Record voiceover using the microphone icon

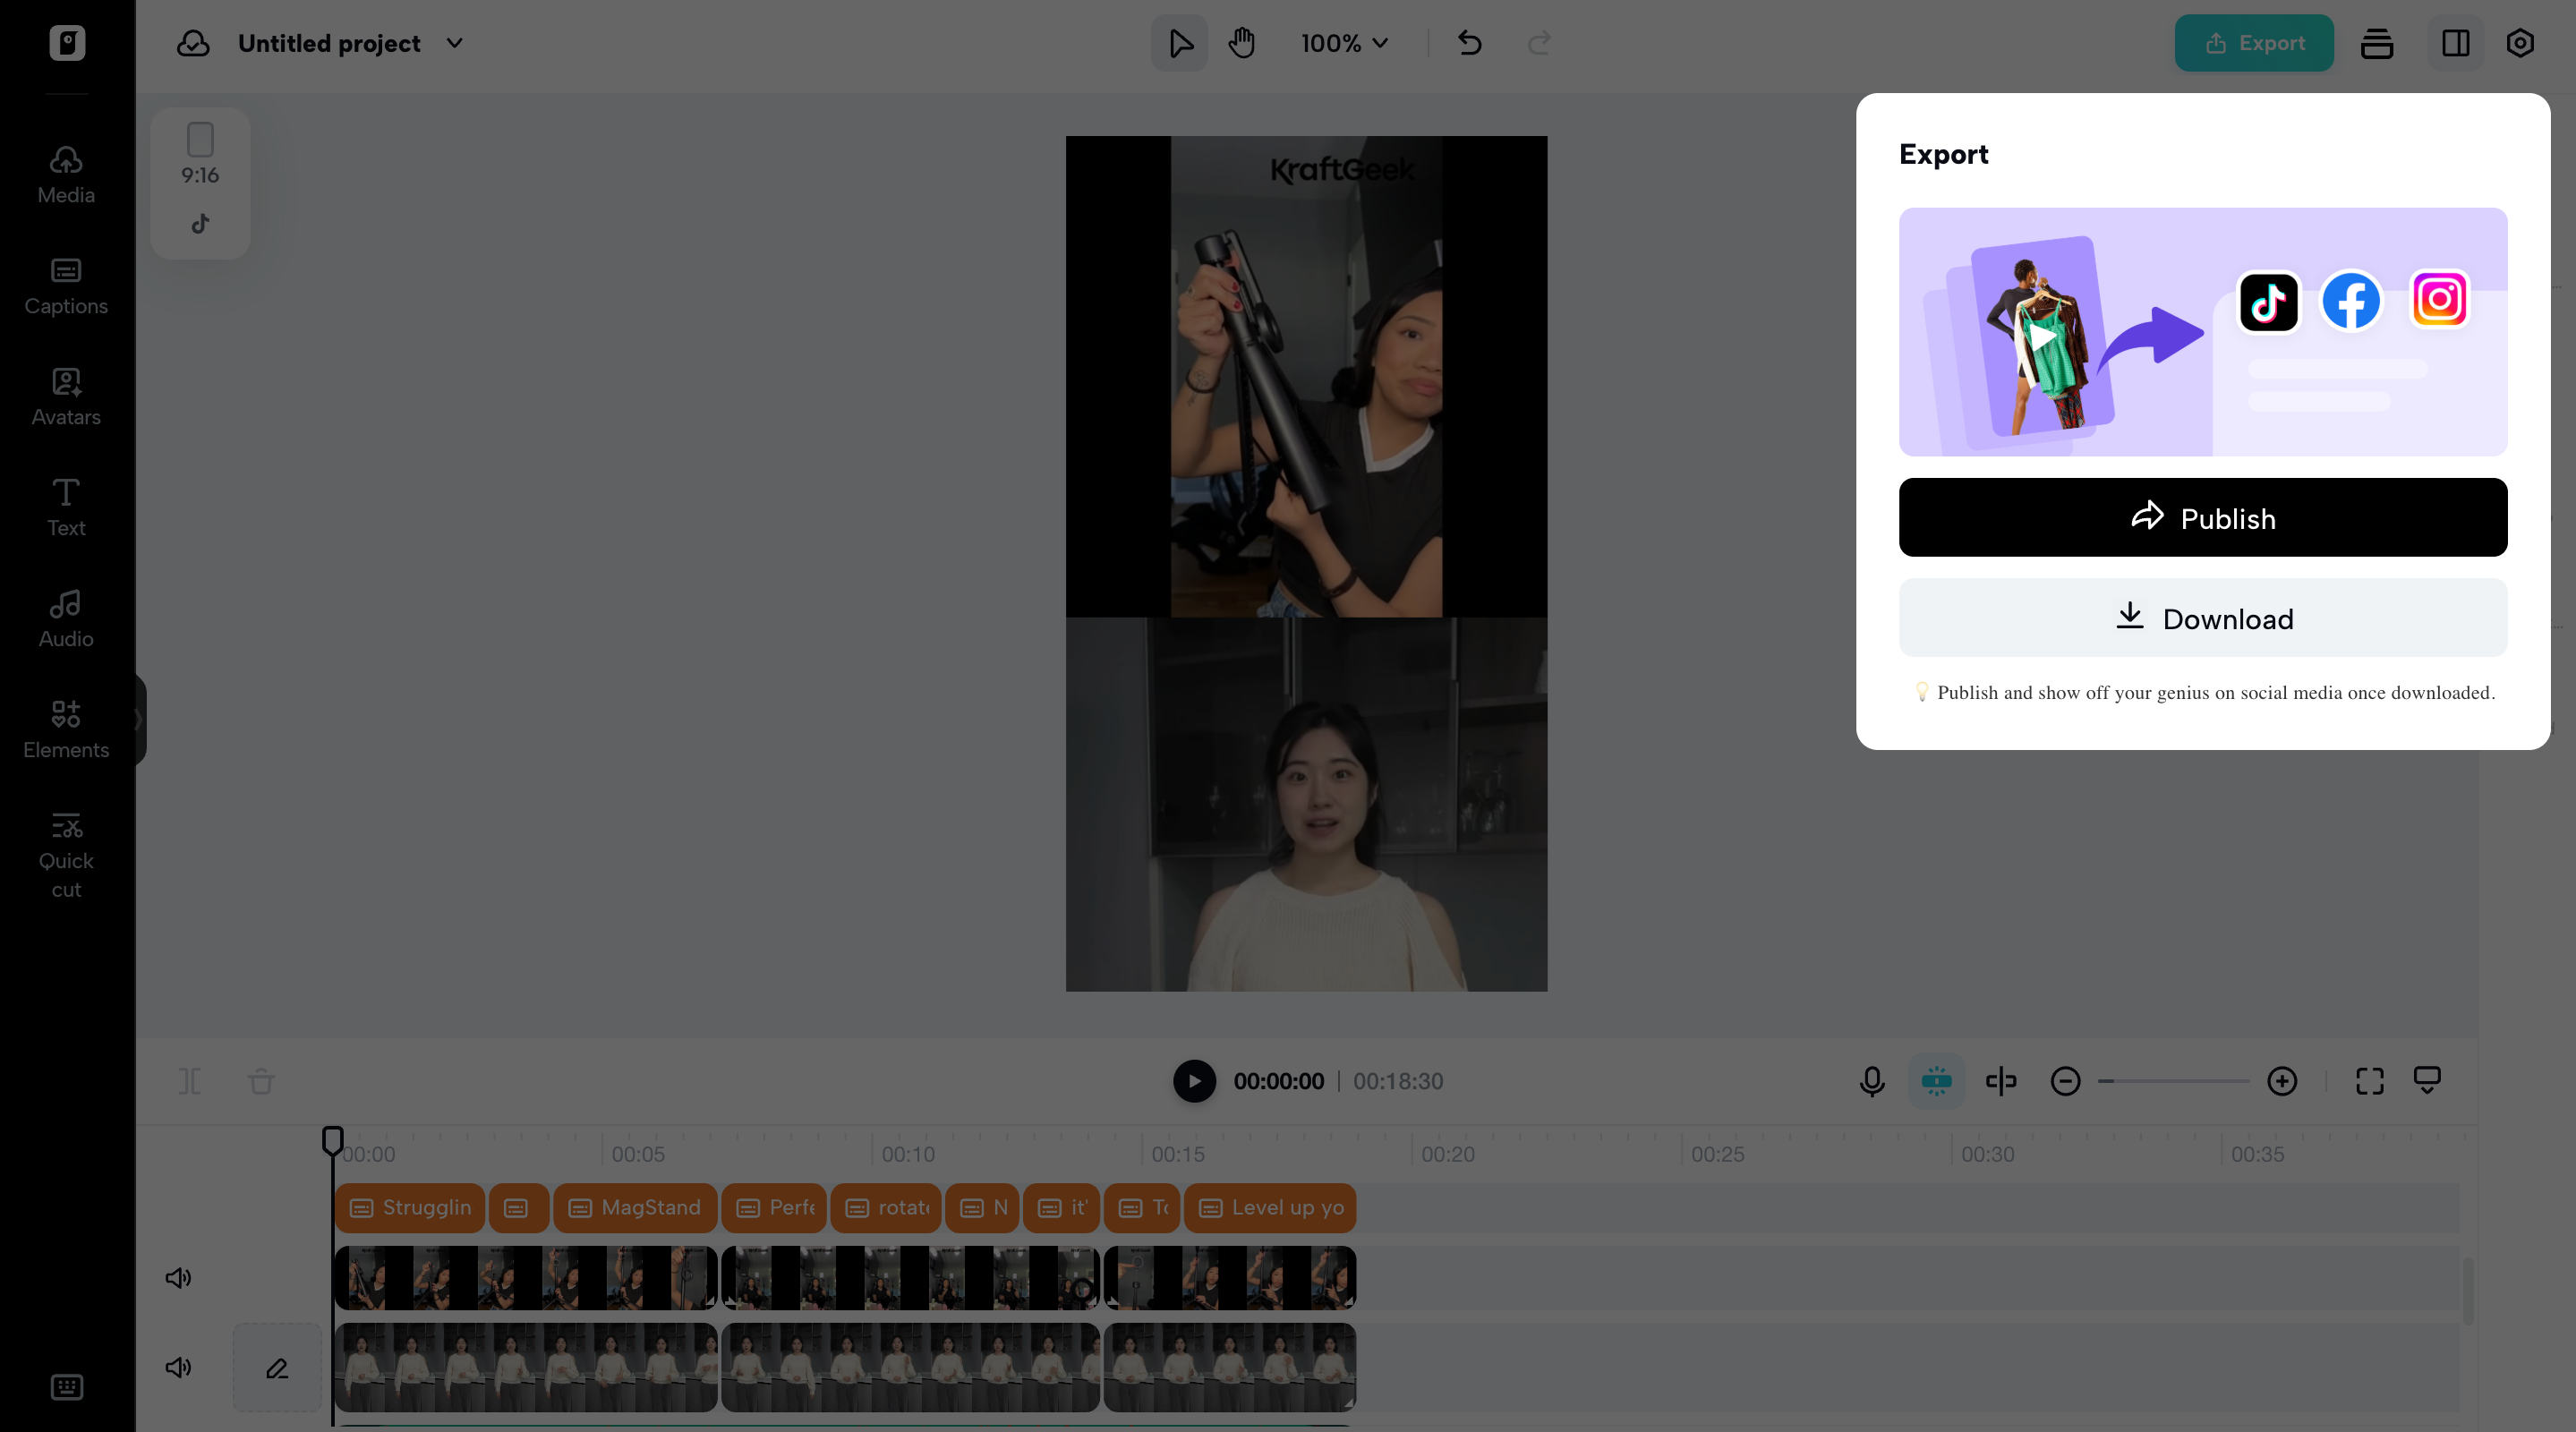[1870, 1081]
